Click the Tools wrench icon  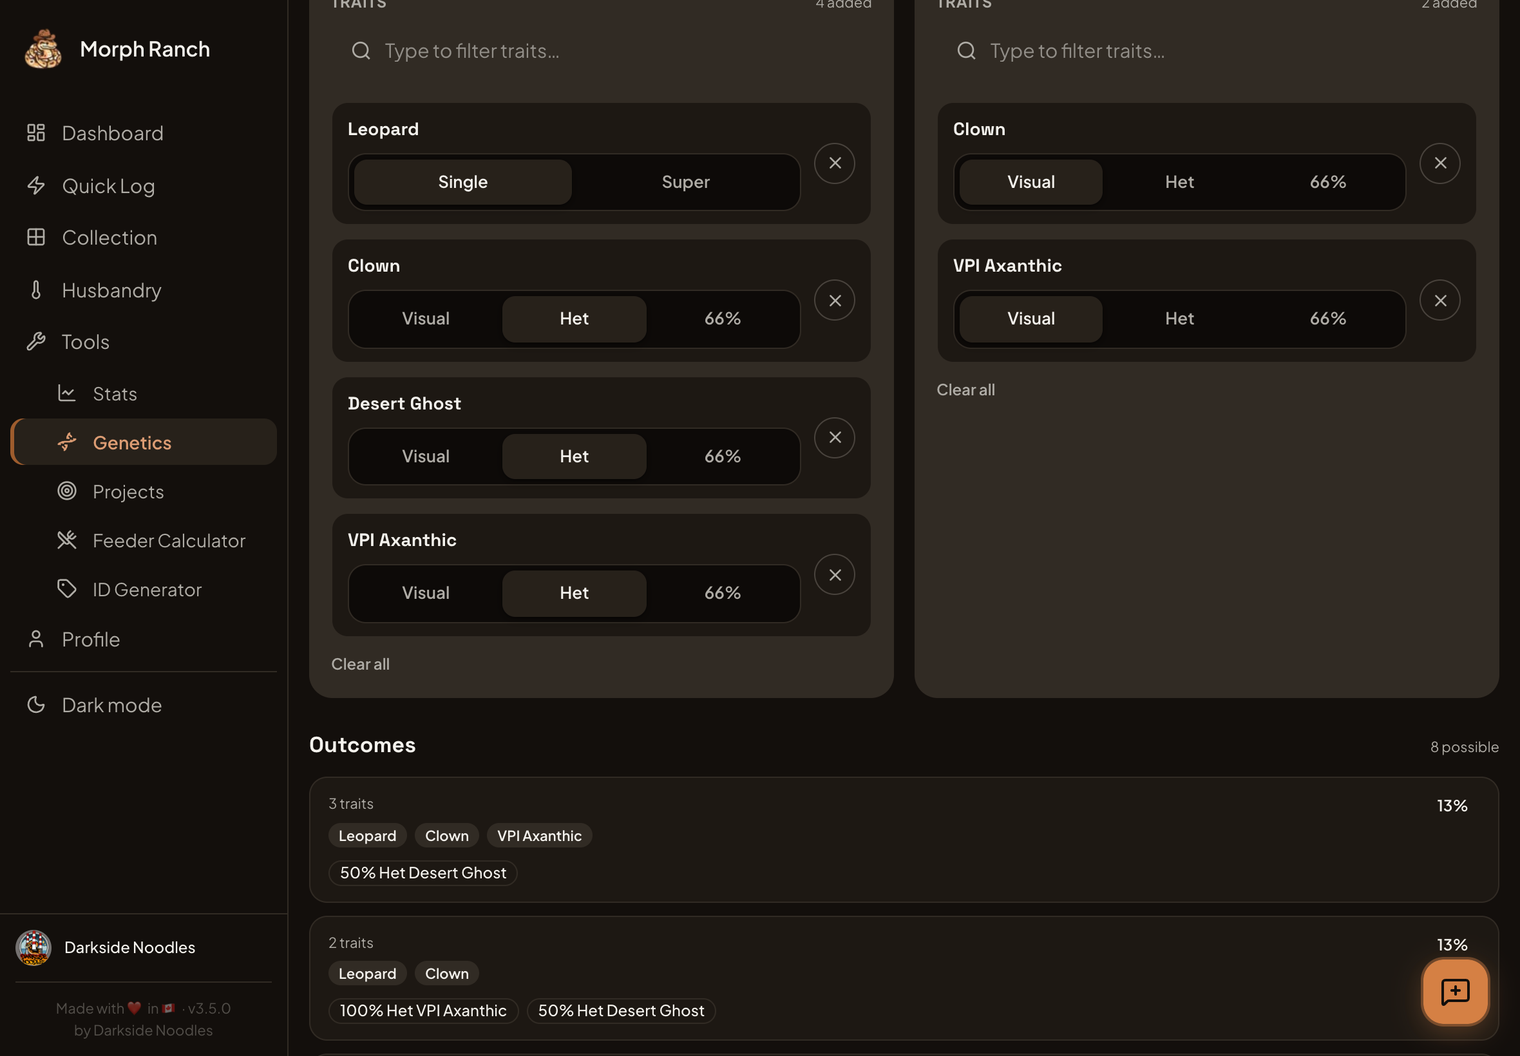pyautogui.click(x=36, y=342)
